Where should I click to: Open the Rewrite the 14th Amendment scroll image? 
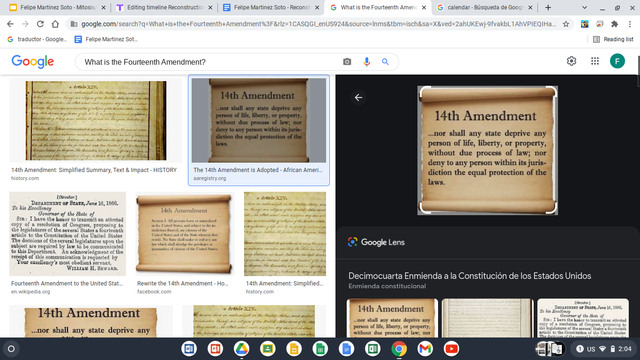point(184,234)
